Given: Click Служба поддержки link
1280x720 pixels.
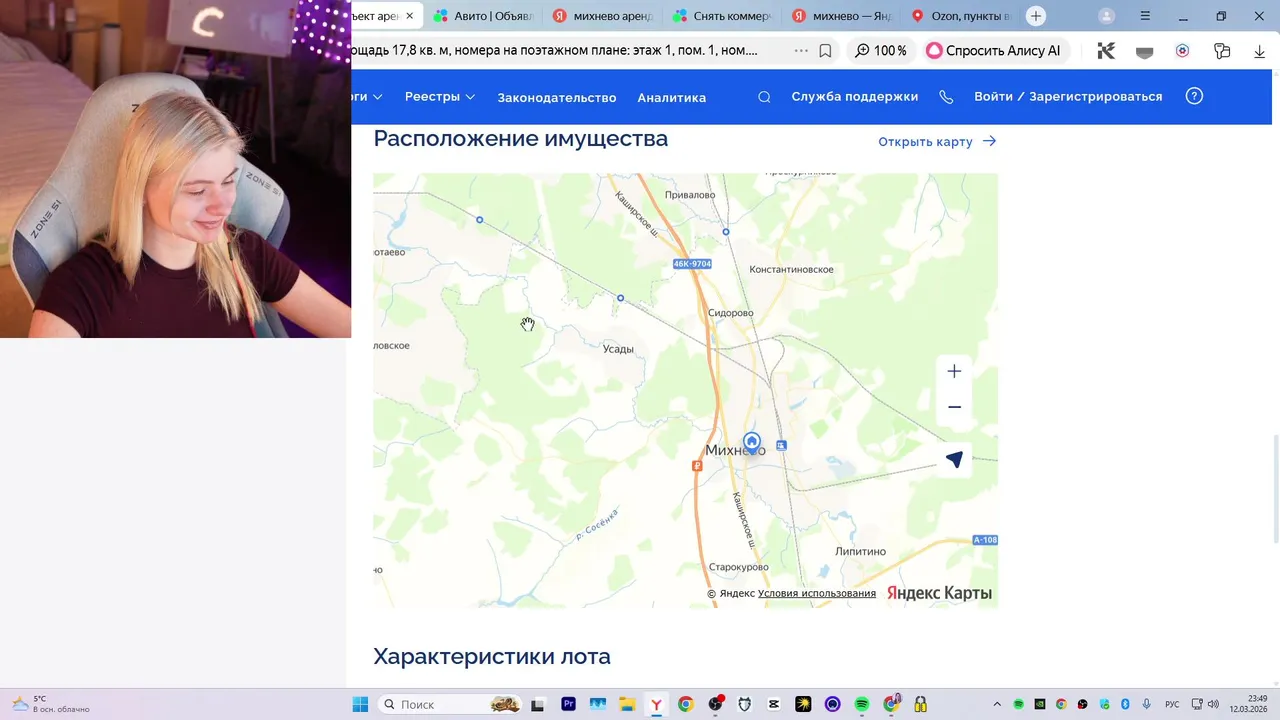Looking at the screenshot, I should (855, 97).
